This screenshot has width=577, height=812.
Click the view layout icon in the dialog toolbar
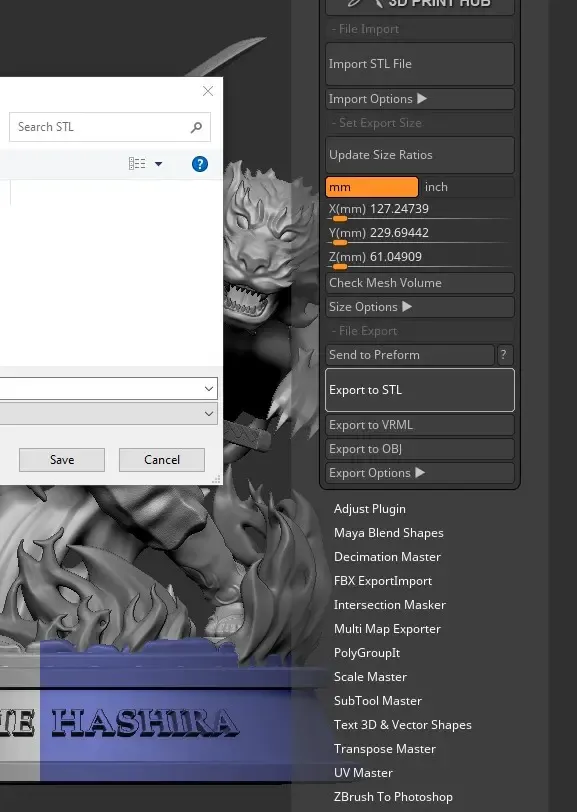[x=137, y=164]
